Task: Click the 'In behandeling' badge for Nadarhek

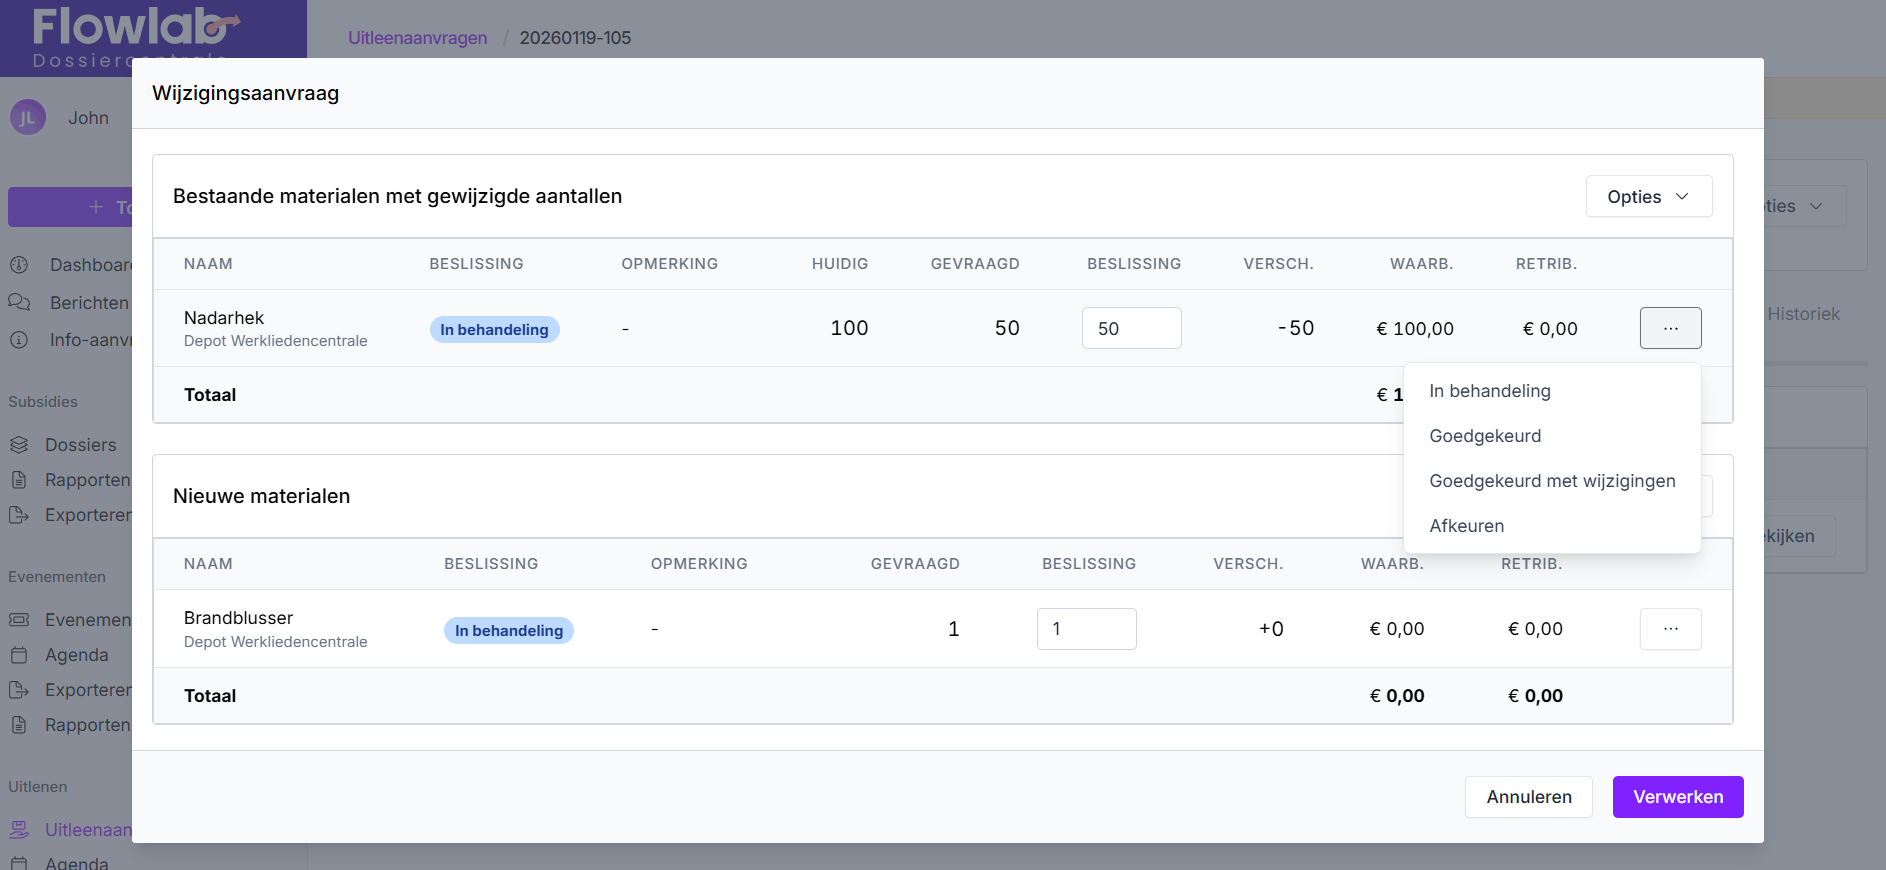Action: coord(494,330)
